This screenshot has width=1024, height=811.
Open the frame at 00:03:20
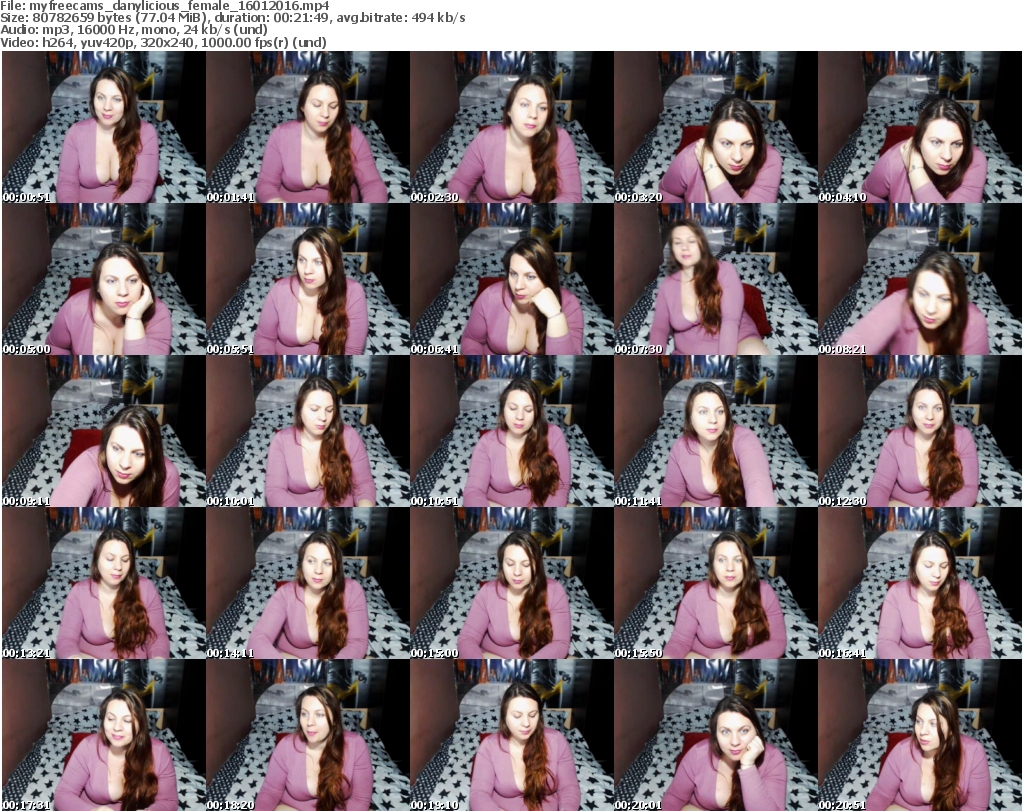(x=715, y=127)
